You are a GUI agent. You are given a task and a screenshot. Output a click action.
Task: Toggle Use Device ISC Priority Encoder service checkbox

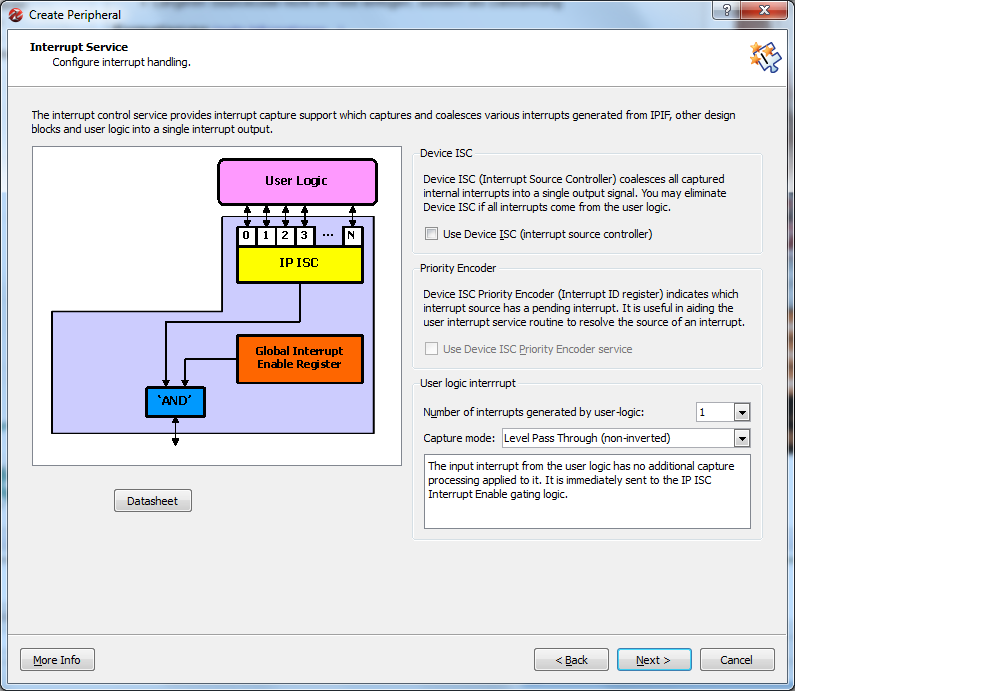tap(431, 348)
